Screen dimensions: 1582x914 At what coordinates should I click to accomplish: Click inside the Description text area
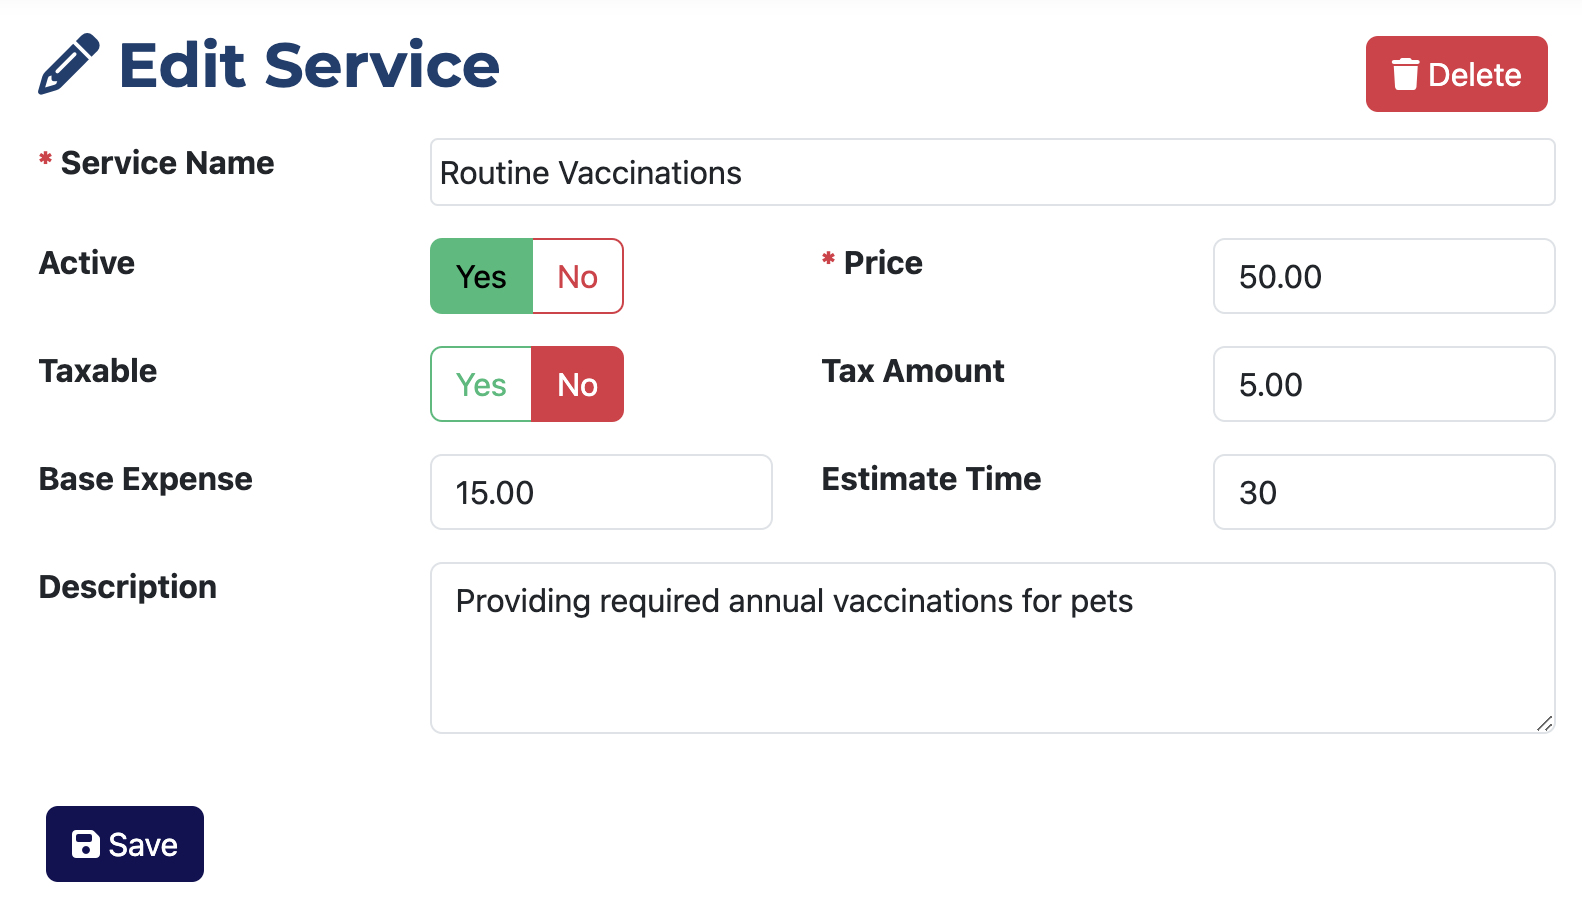[992, 648]
